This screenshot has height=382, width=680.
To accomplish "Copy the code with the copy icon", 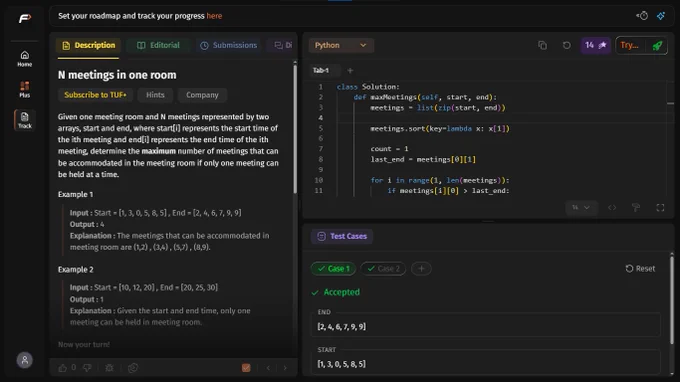I will (x=542, y=45).
